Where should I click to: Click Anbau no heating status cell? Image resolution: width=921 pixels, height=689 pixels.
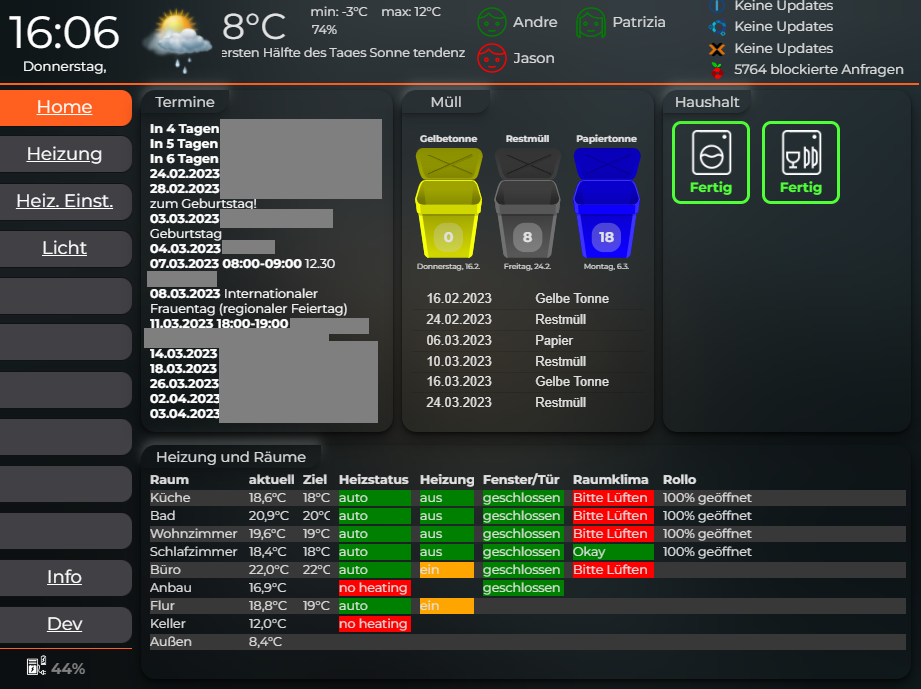tap(375, 588)
